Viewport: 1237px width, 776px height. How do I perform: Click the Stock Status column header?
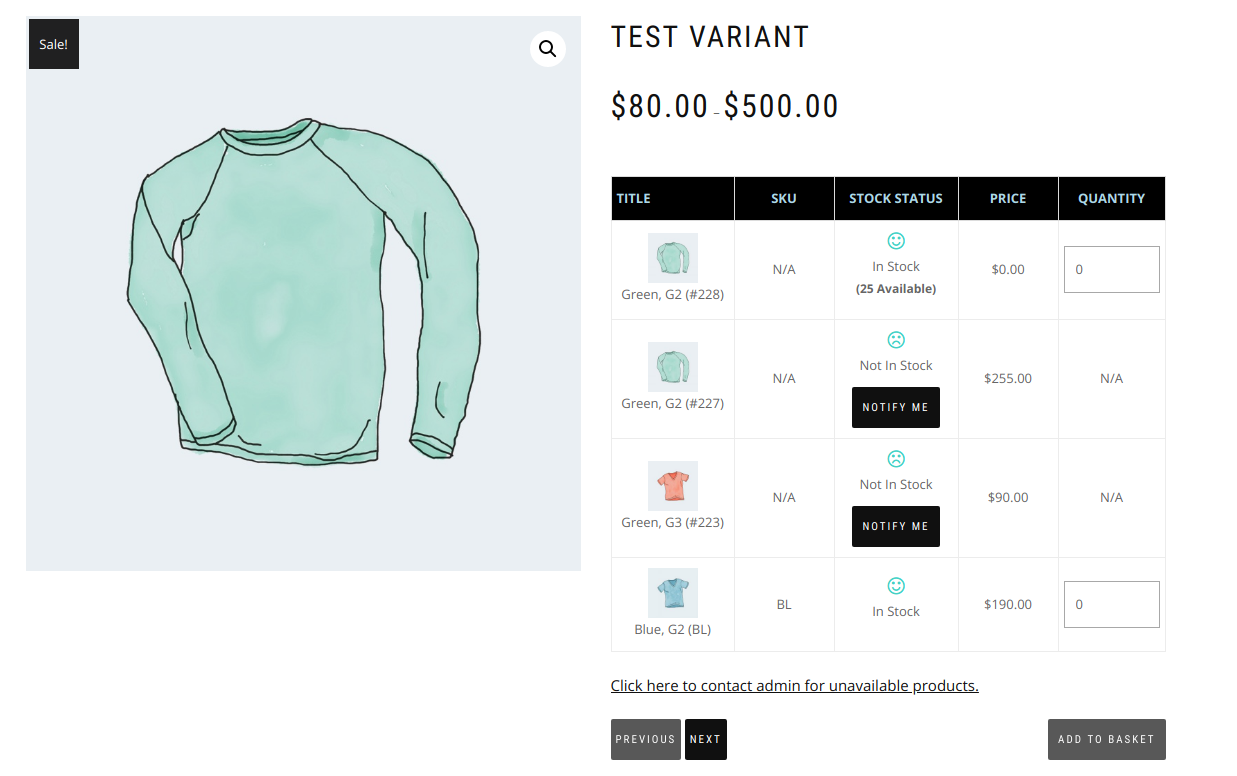point(896,198)
